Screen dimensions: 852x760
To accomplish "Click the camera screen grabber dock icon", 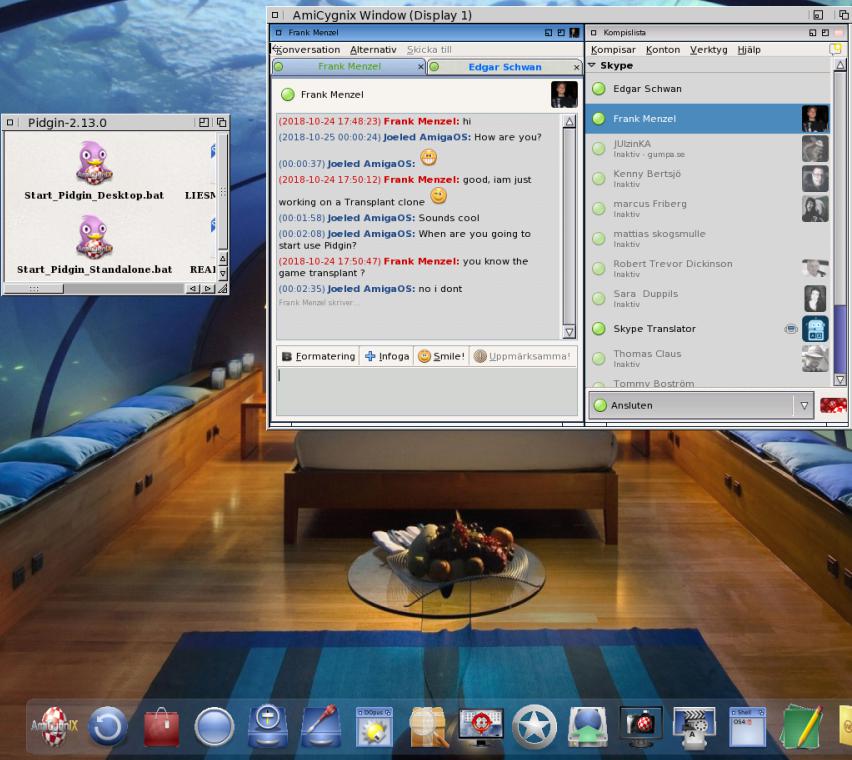I will [641, 726].
